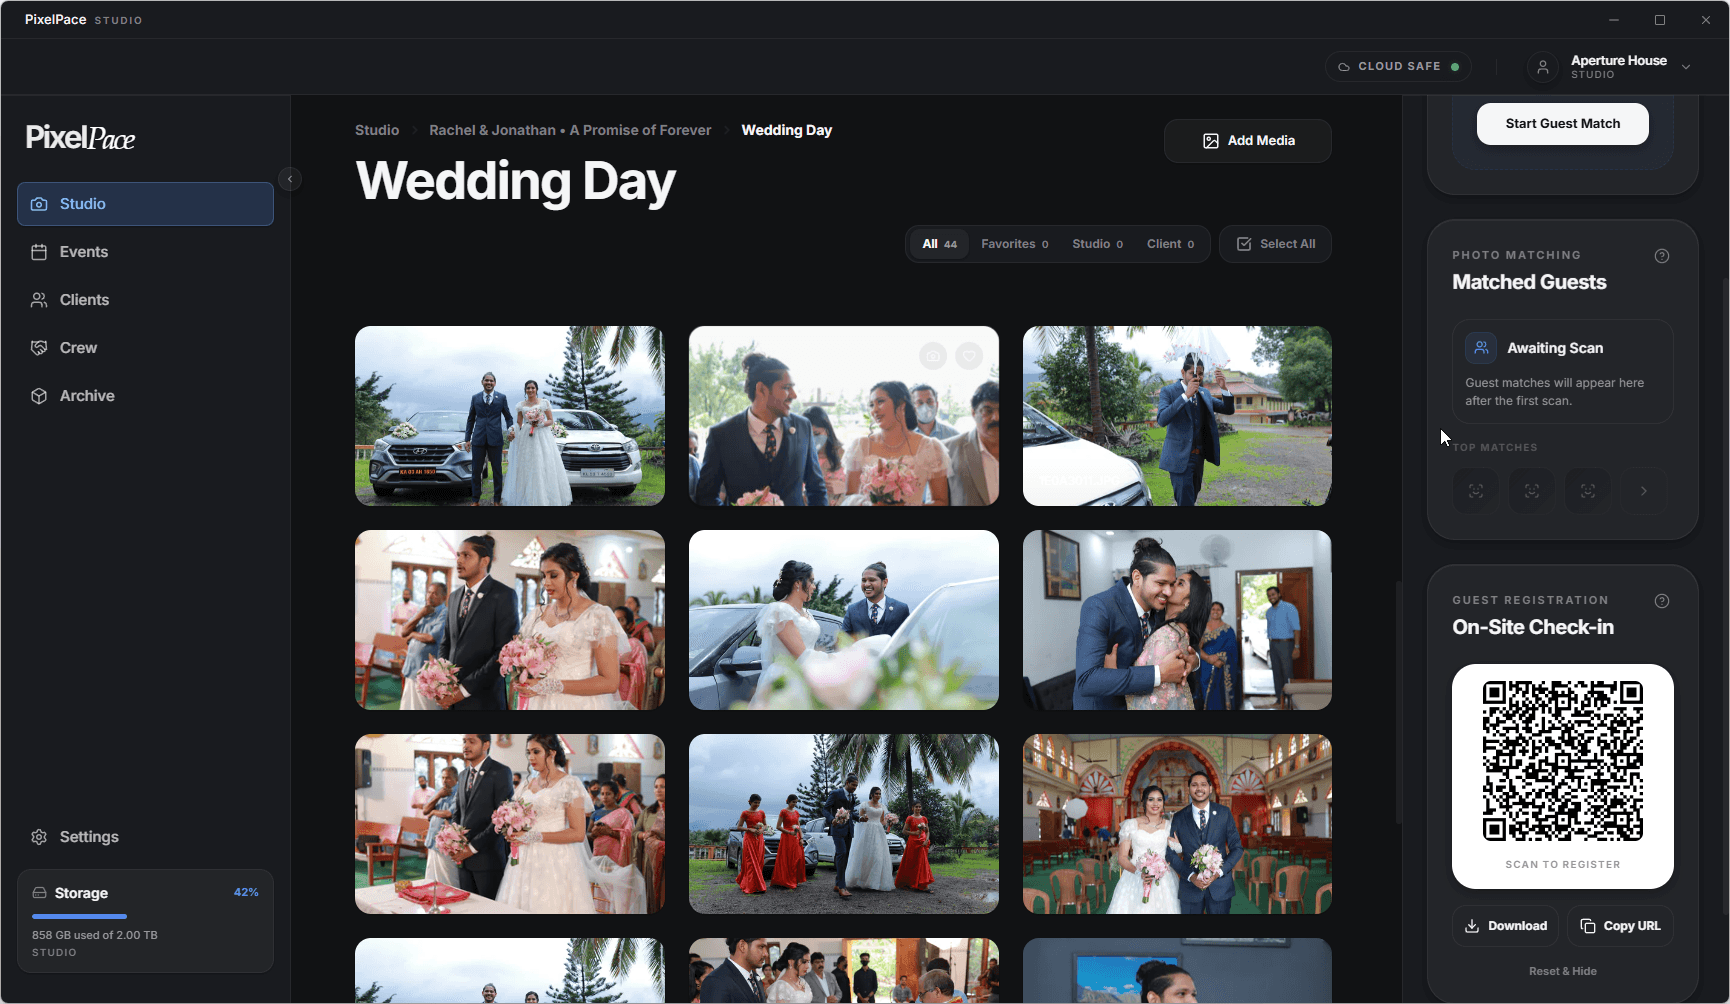Image resolution: width=1730 pixels, height=1004 pixels.
Task: Close the PixelPace Studio window
Action: [x=1706, y=20]
